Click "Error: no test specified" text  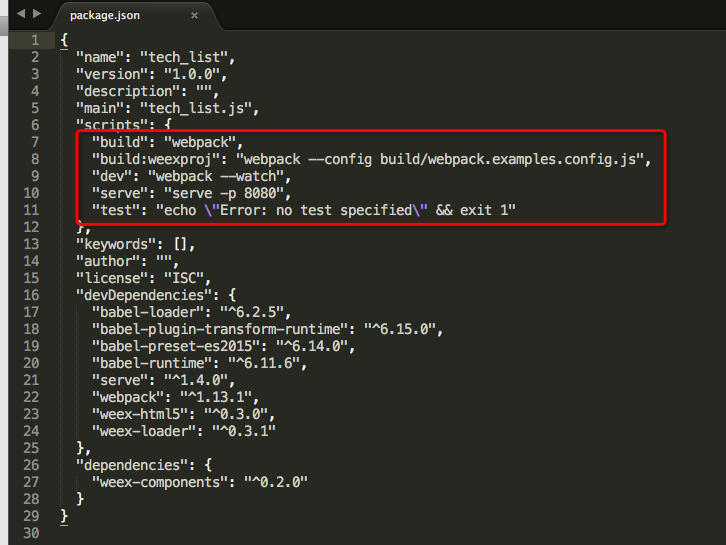tap(316, 211)
